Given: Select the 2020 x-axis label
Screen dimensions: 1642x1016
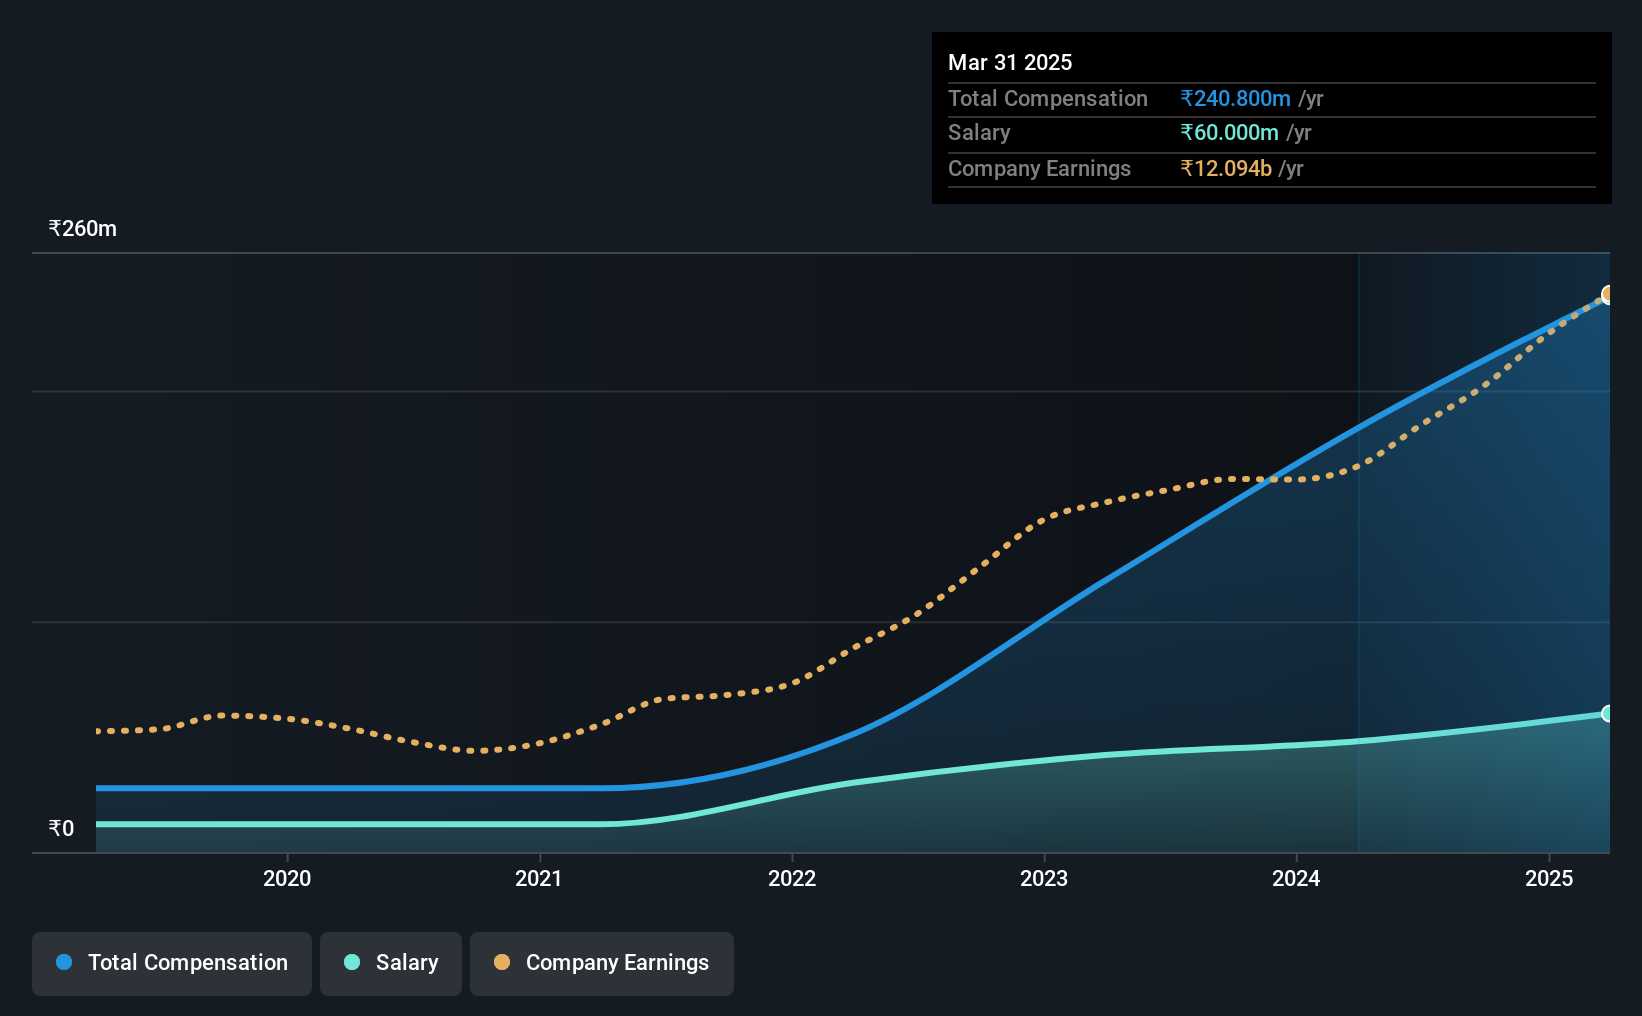Looking at the screenshot, I should [287, 878].
